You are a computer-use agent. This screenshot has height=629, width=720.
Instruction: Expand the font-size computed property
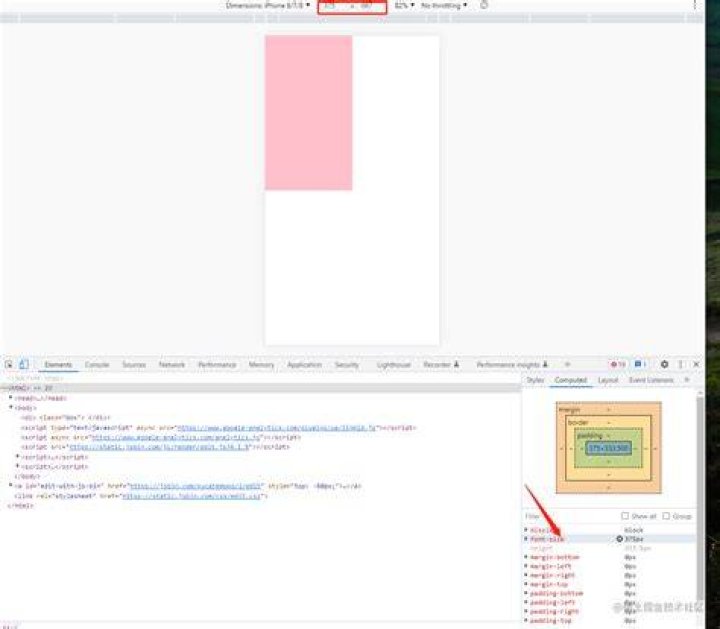point(526,539)
